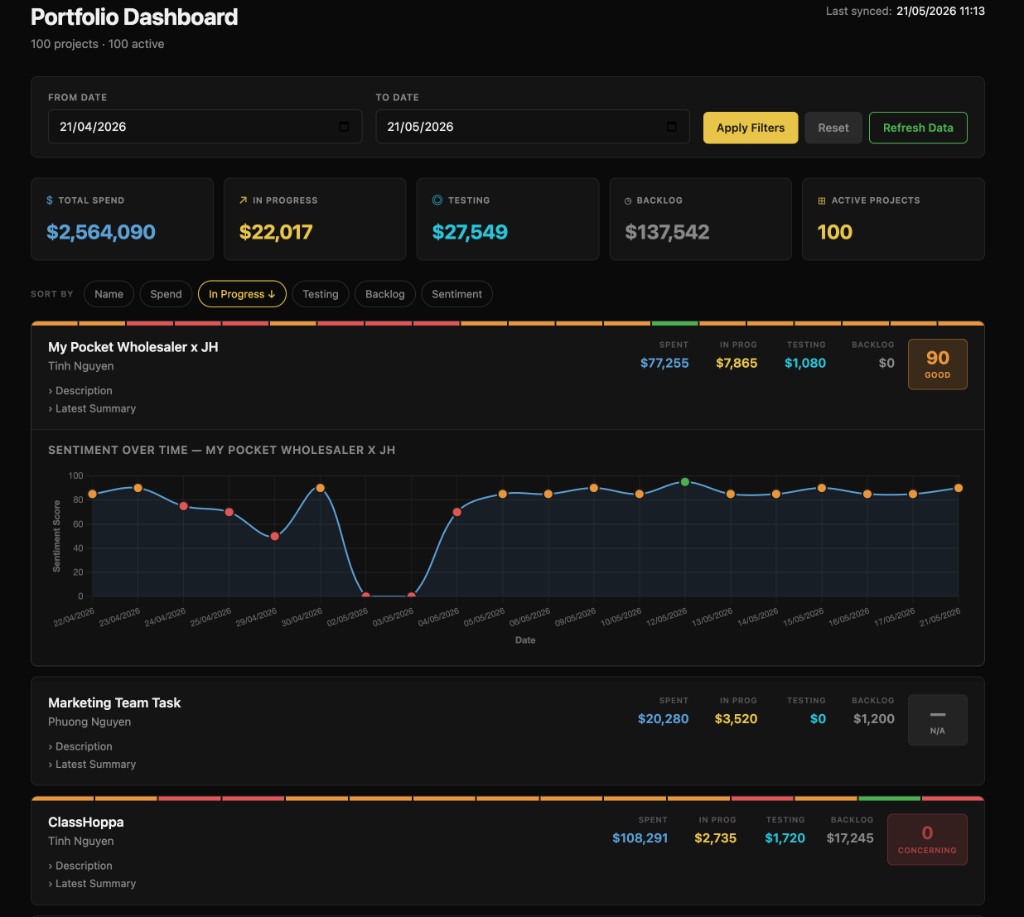Open the My Pocket Wholesaler x JH project title
Screen dimensions: 1024x917
[133, 347]
